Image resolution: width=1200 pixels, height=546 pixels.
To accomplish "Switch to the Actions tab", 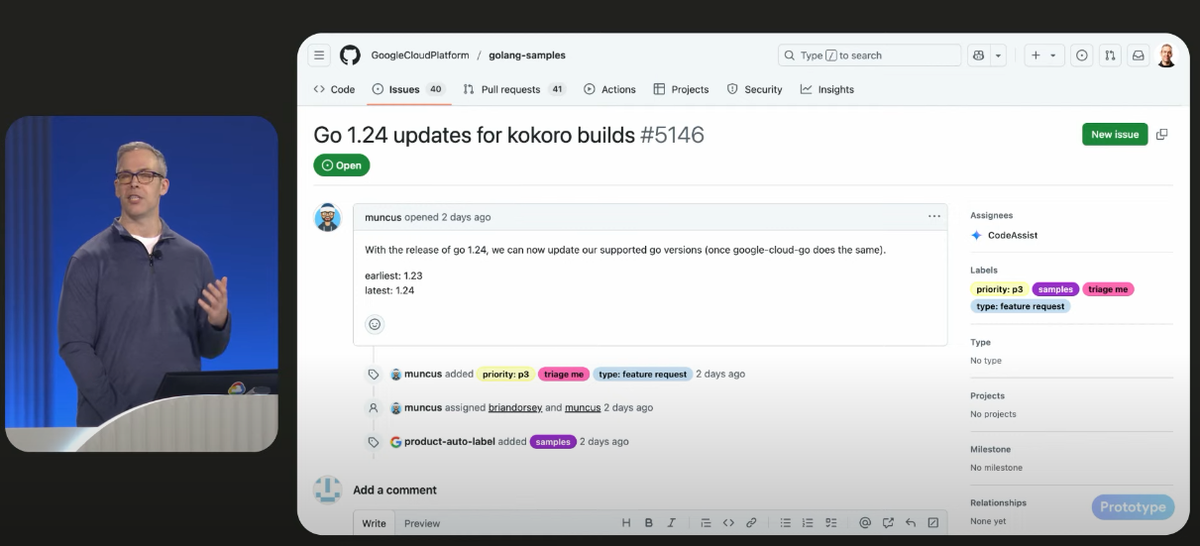I will (610, 89).
